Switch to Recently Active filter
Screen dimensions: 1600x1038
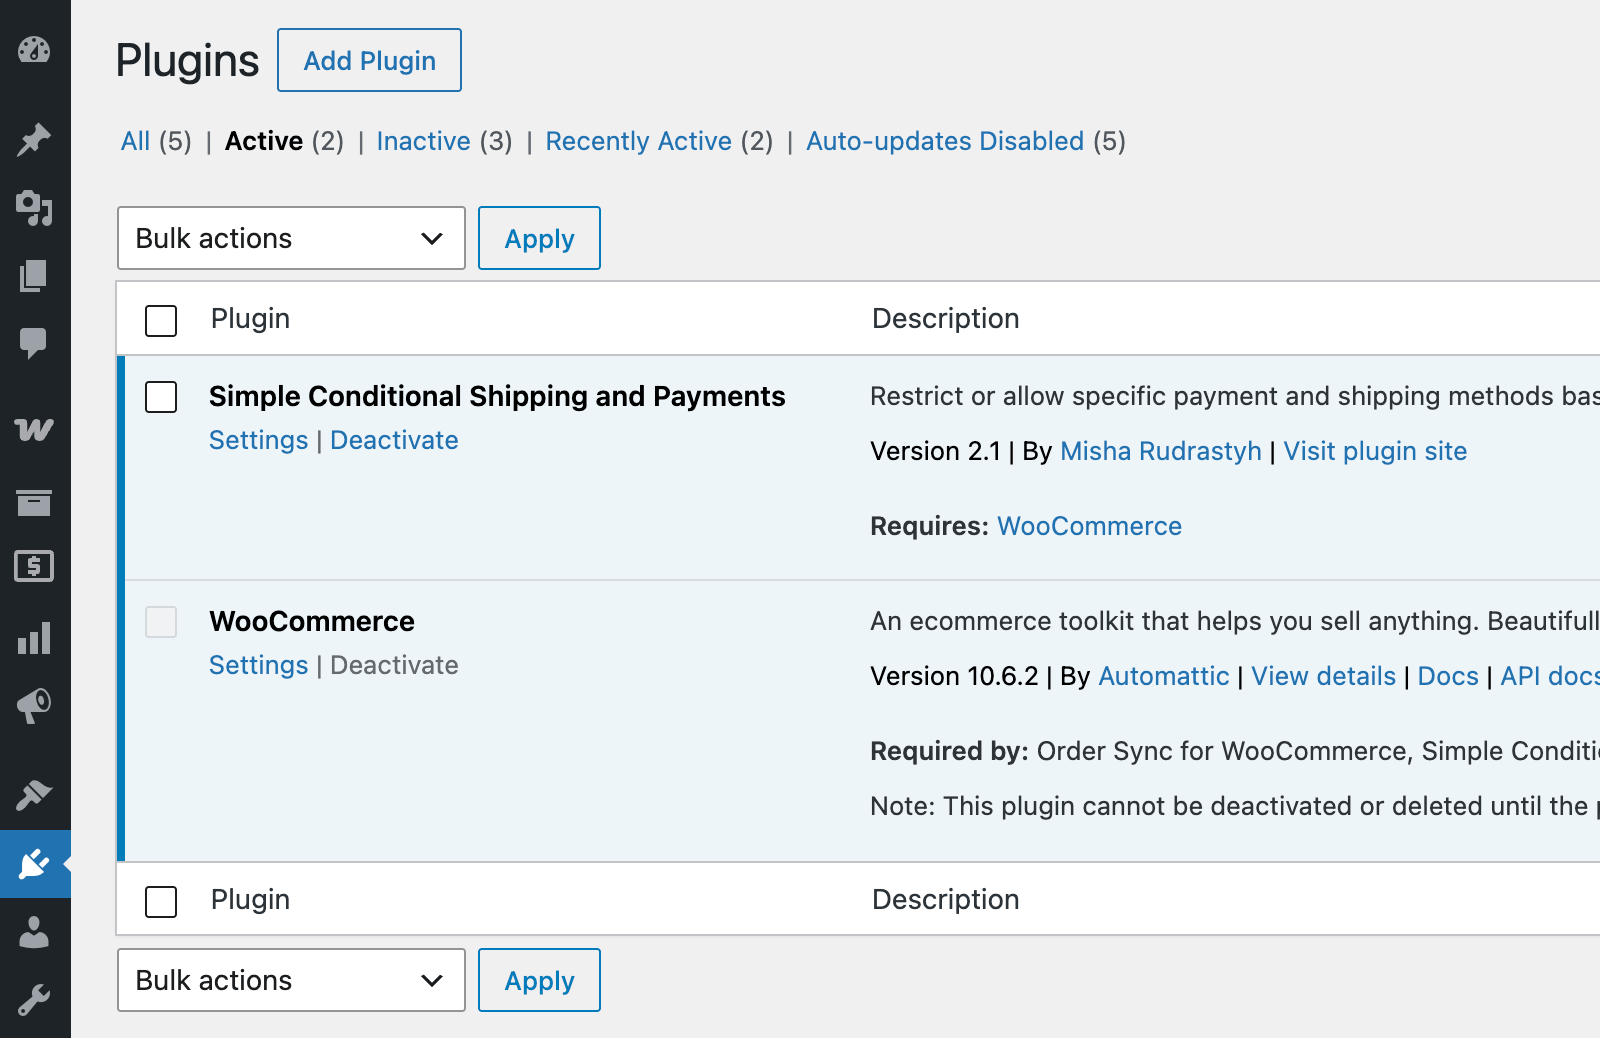click(x=638, y=141)
